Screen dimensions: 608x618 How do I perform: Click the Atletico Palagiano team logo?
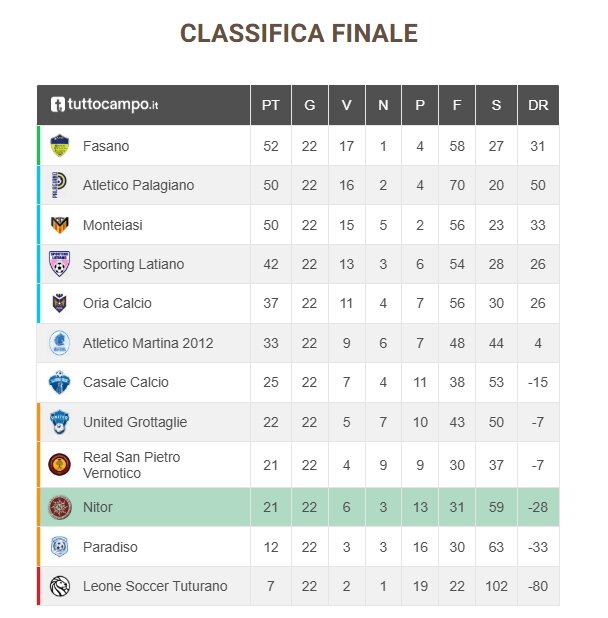[59, 185]
